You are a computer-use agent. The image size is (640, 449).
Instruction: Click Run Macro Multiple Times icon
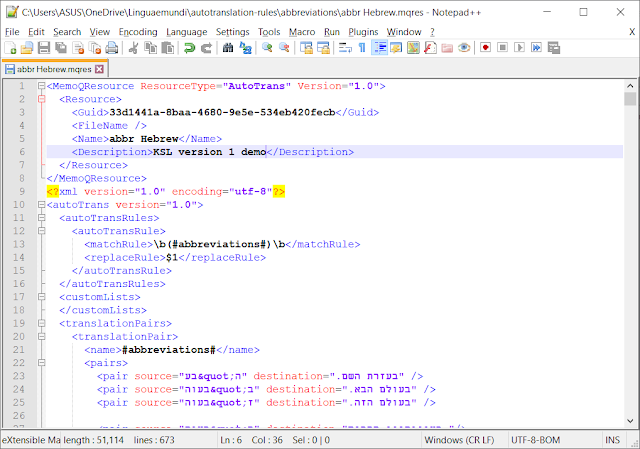click(x=536, y=48)
